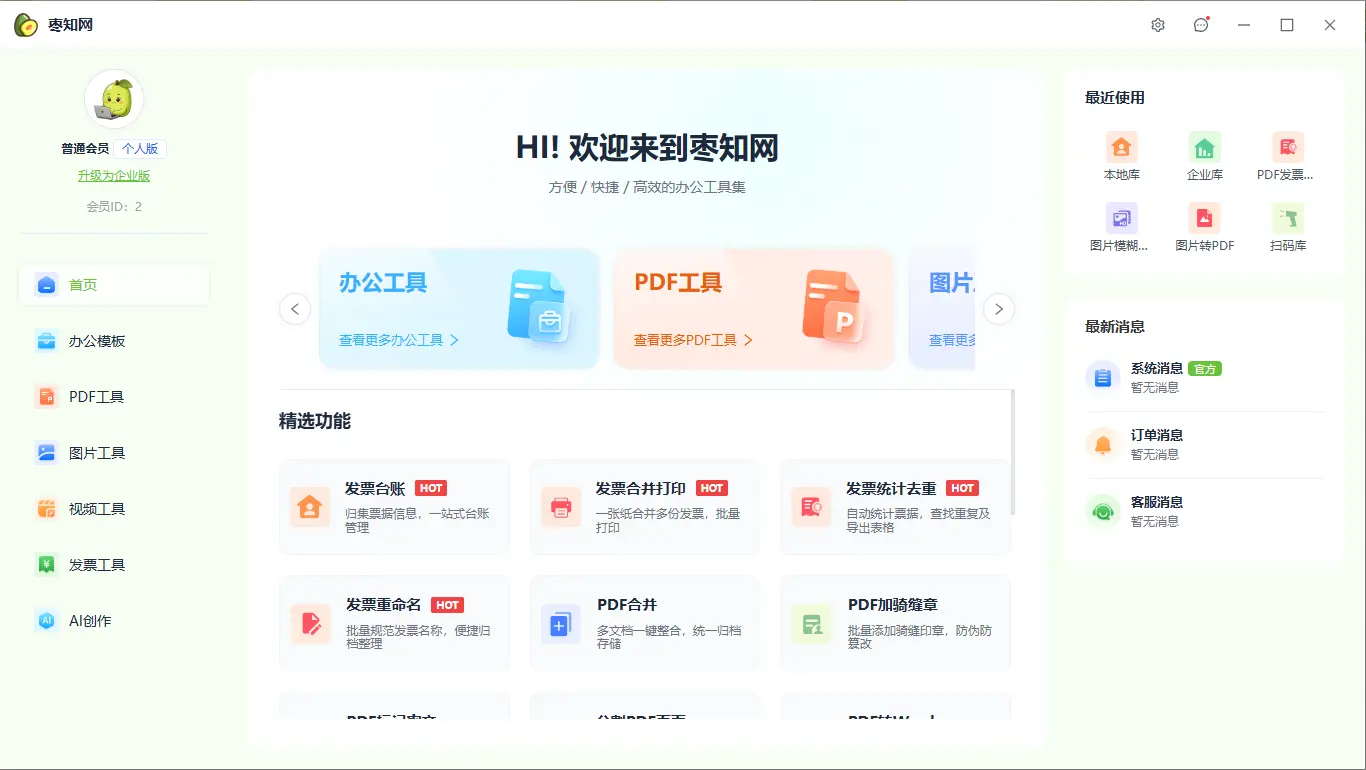Open message bubble icon in title bar

click(x=1201, y=25)
